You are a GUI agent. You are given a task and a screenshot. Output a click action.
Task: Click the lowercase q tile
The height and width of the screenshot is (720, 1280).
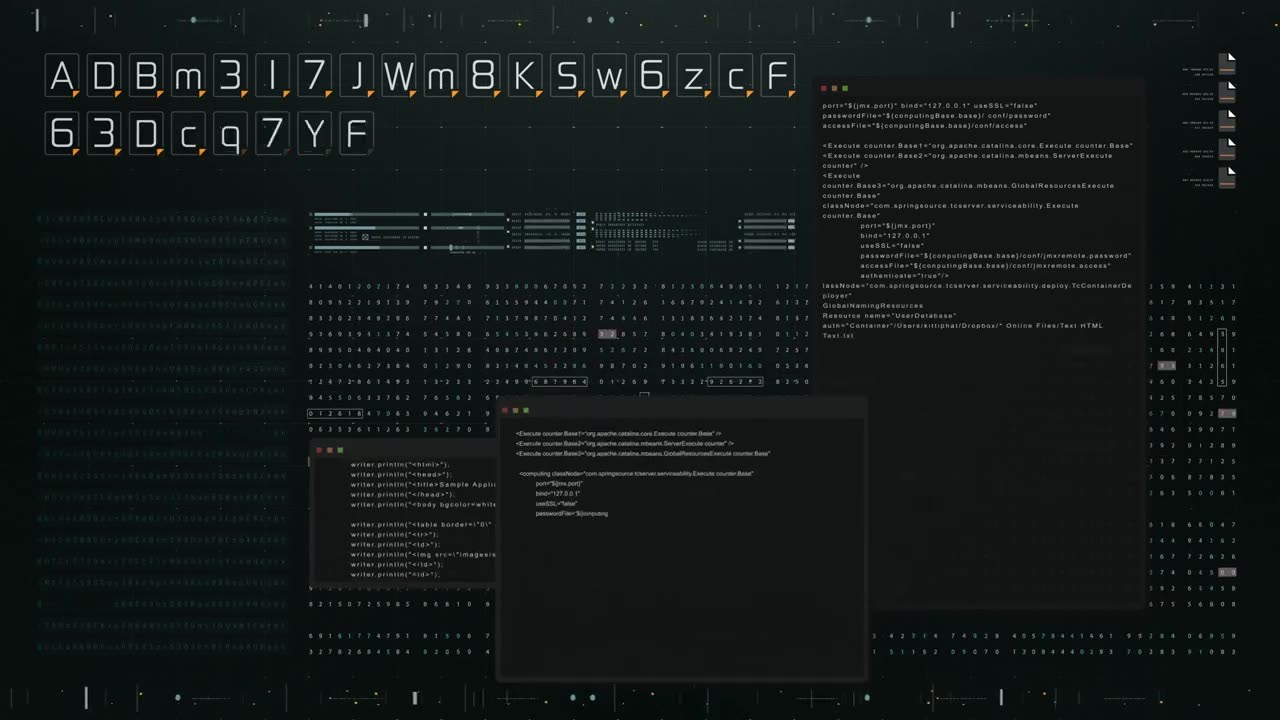(230, 133)
